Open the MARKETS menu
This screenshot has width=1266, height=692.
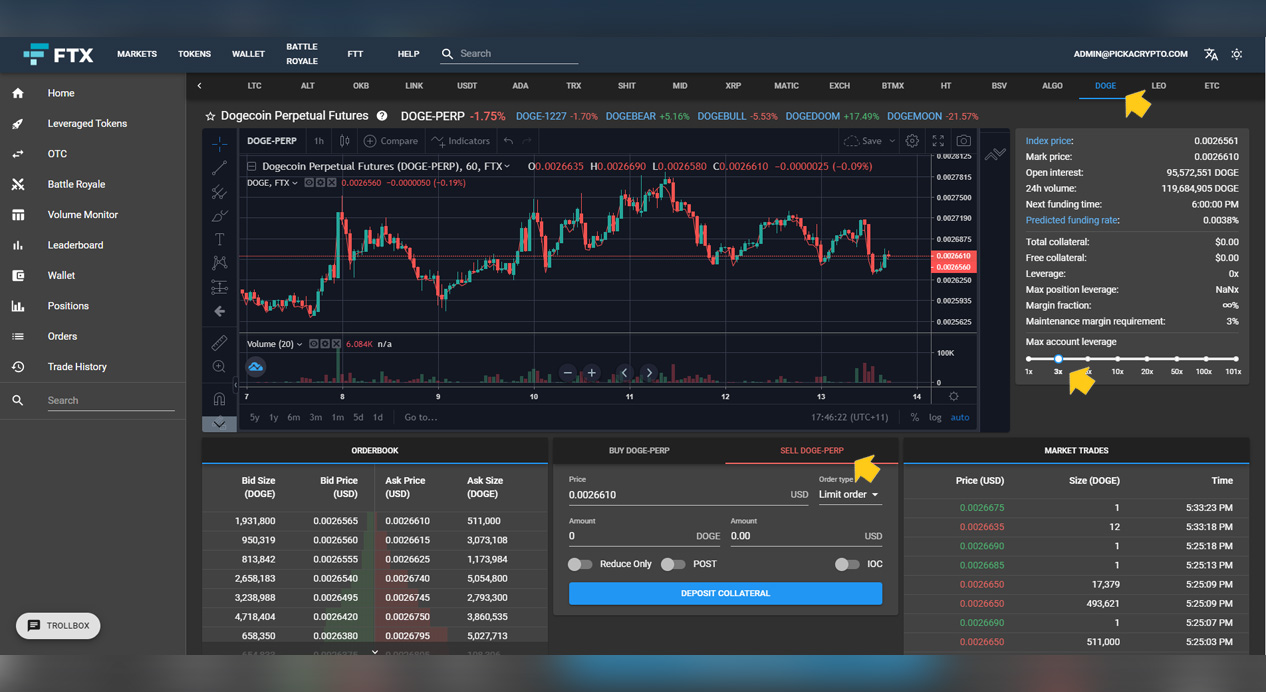click(137, 54)
